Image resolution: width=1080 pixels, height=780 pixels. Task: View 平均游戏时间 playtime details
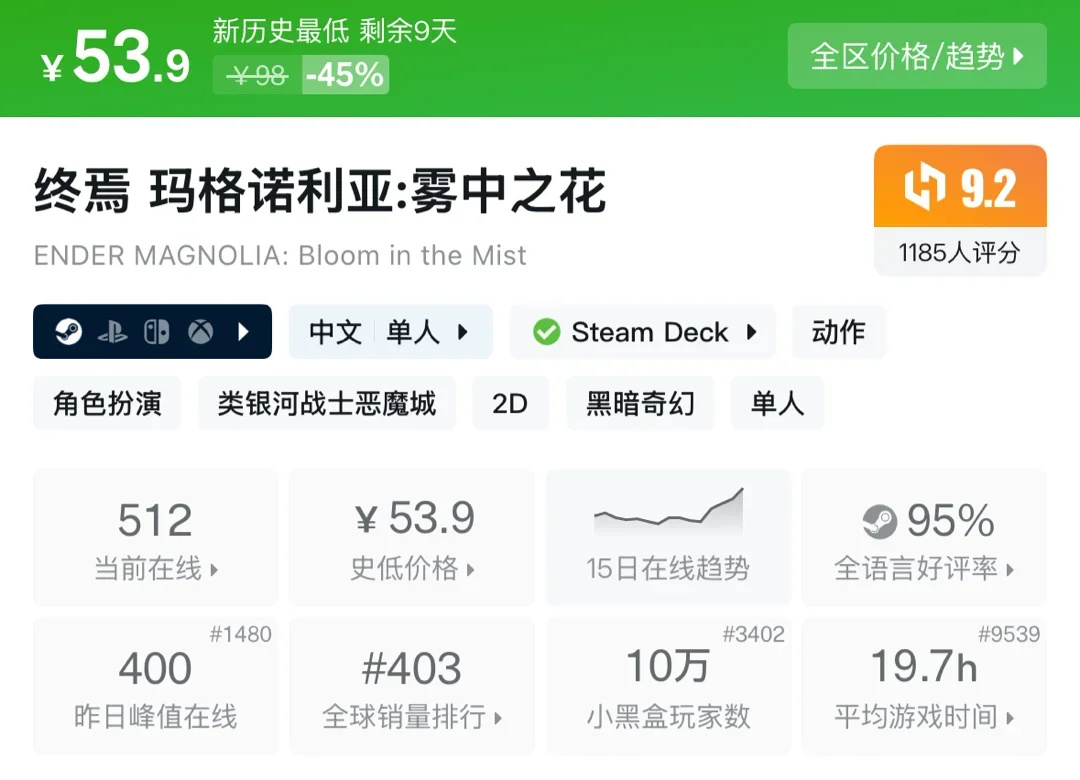click(x=924, y=686)
